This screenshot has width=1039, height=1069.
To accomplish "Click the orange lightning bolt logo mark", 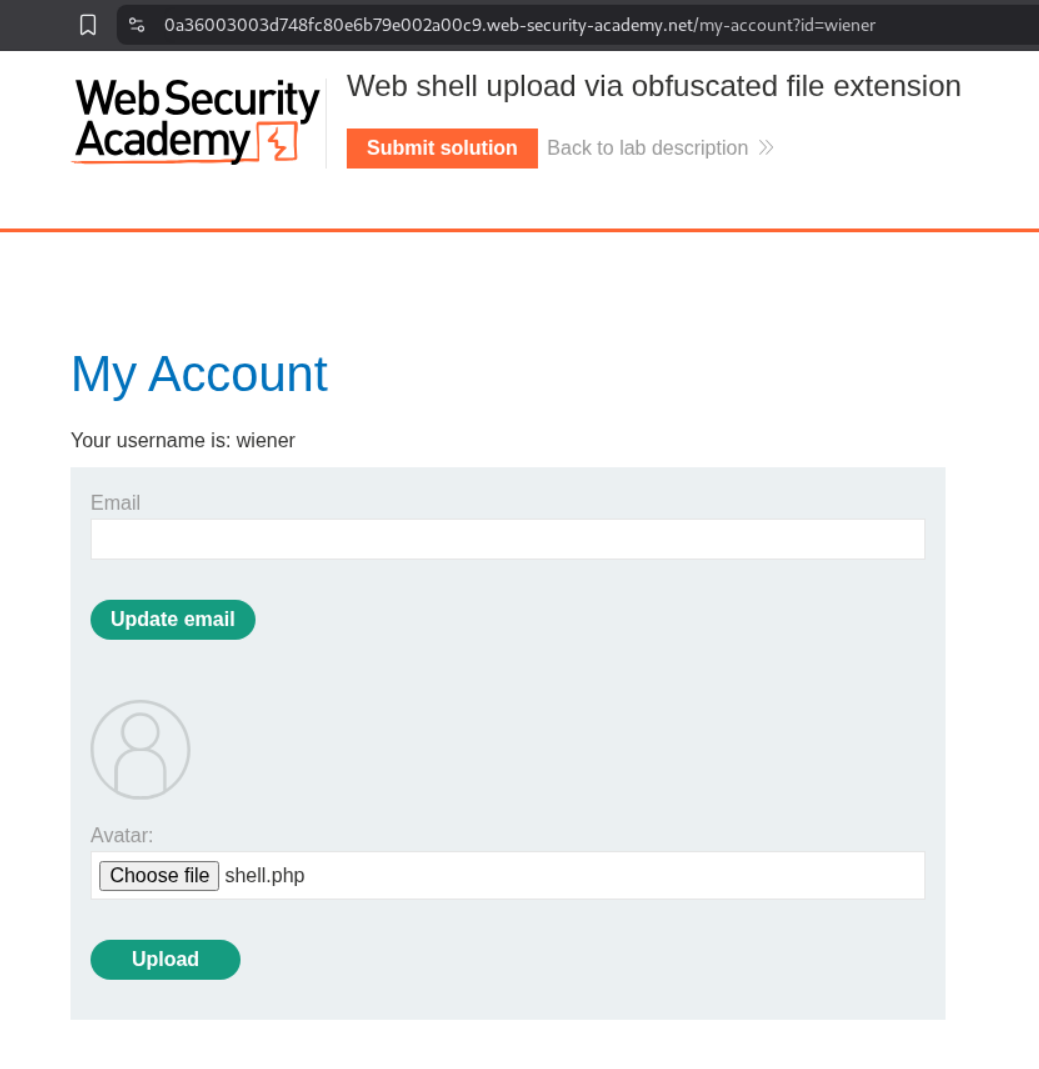I will click(277, 143).
